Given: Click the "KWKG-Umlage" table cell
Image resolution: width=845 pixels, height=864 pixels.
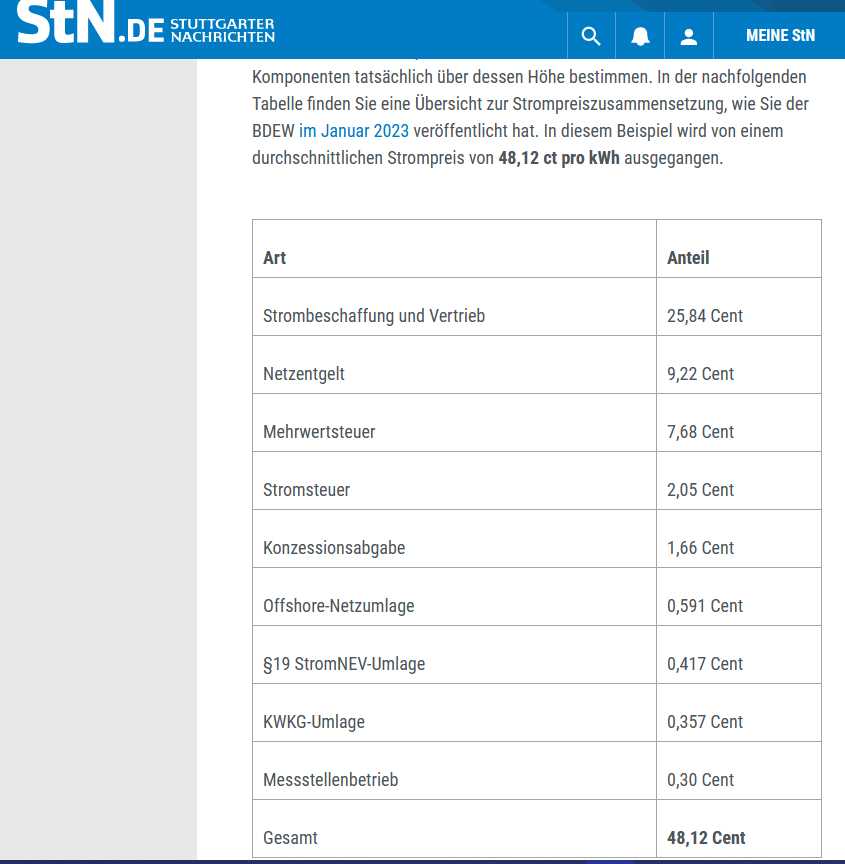Looking at the screenshot, I should 314,722.
